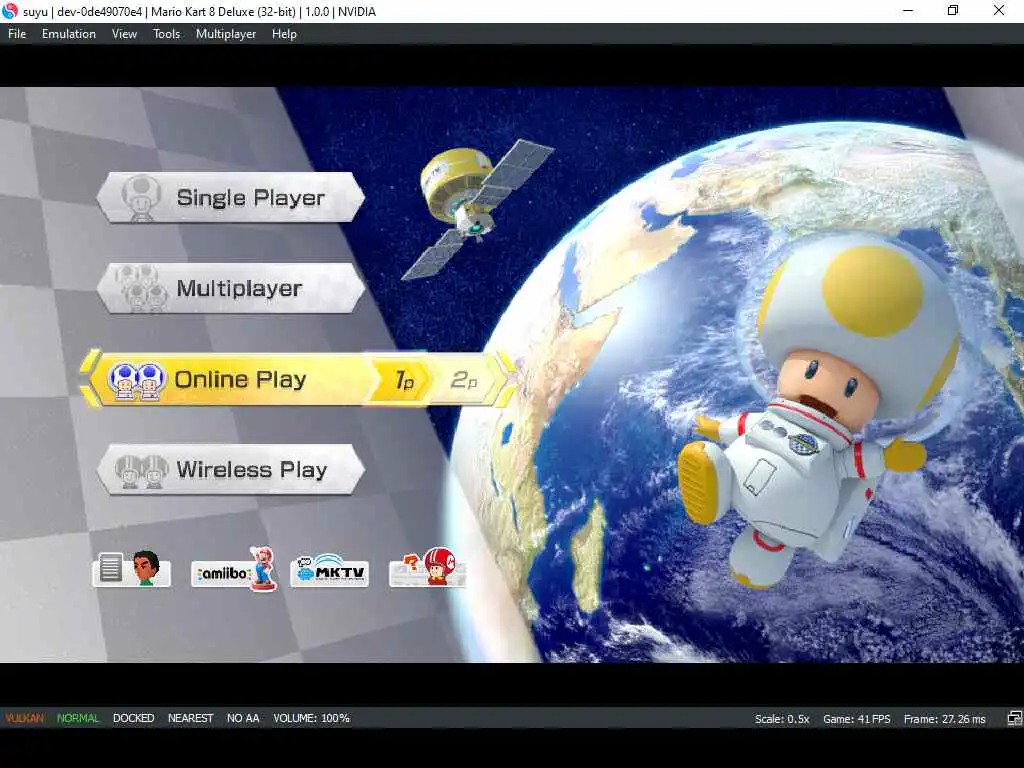Image resolution: width=1024 pixels, height=768 pixels.
Task: Open the help manual icon with Mario
Action: 427,567
